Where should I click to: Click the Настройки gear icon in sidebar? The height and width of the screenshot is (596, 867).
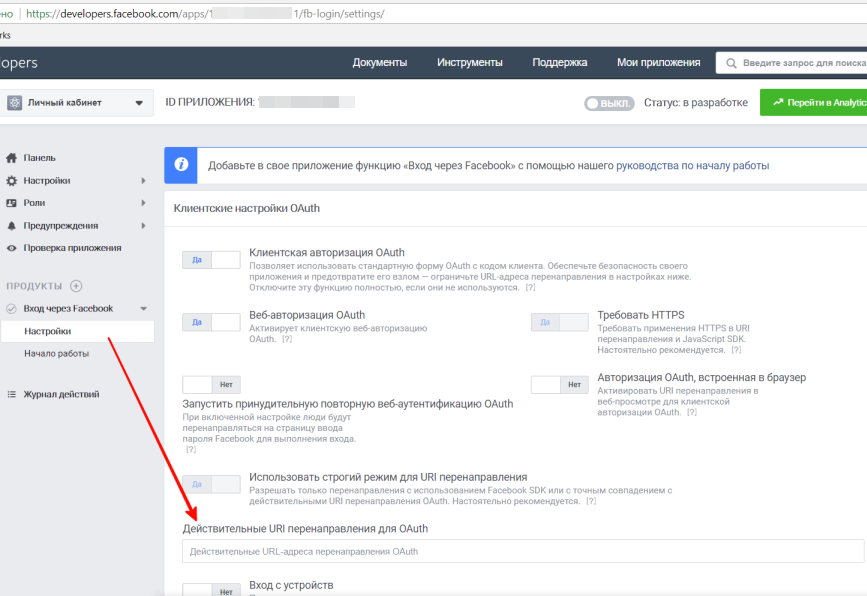click(12, 181)
